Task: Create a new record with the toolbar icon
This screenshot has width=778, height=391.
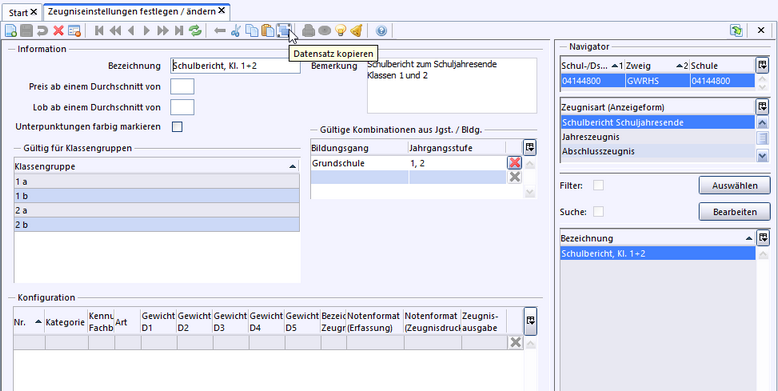Action: [x=11, y=31]
